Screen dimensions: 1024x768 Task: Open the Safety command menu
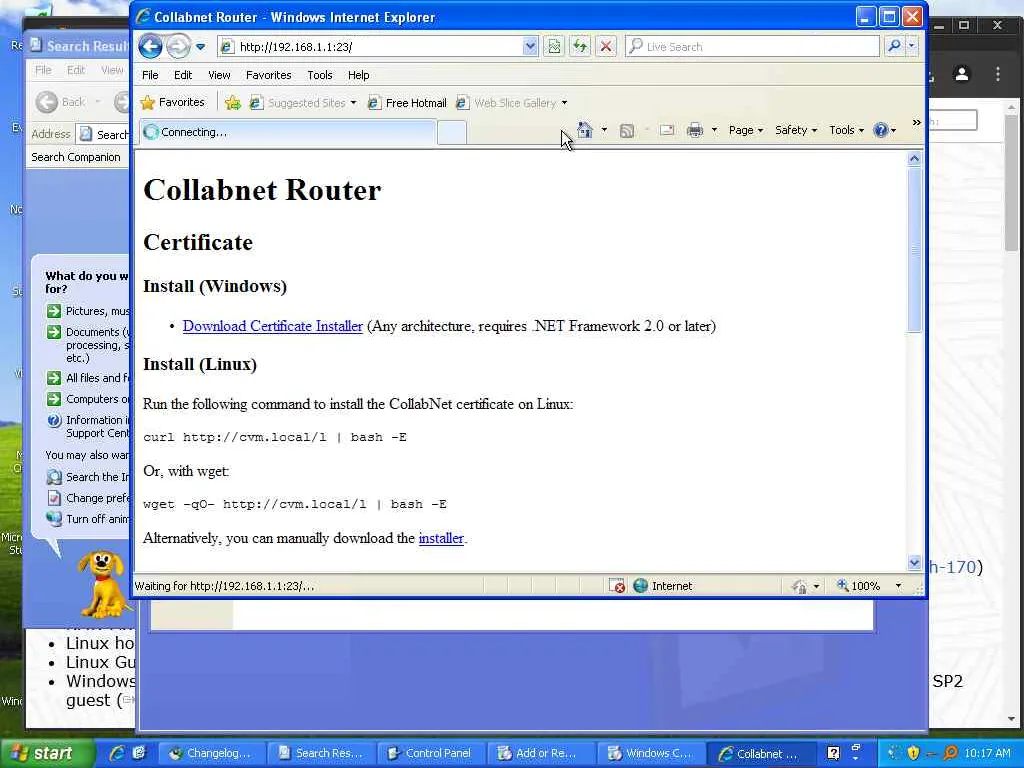[x=795, y=130]
